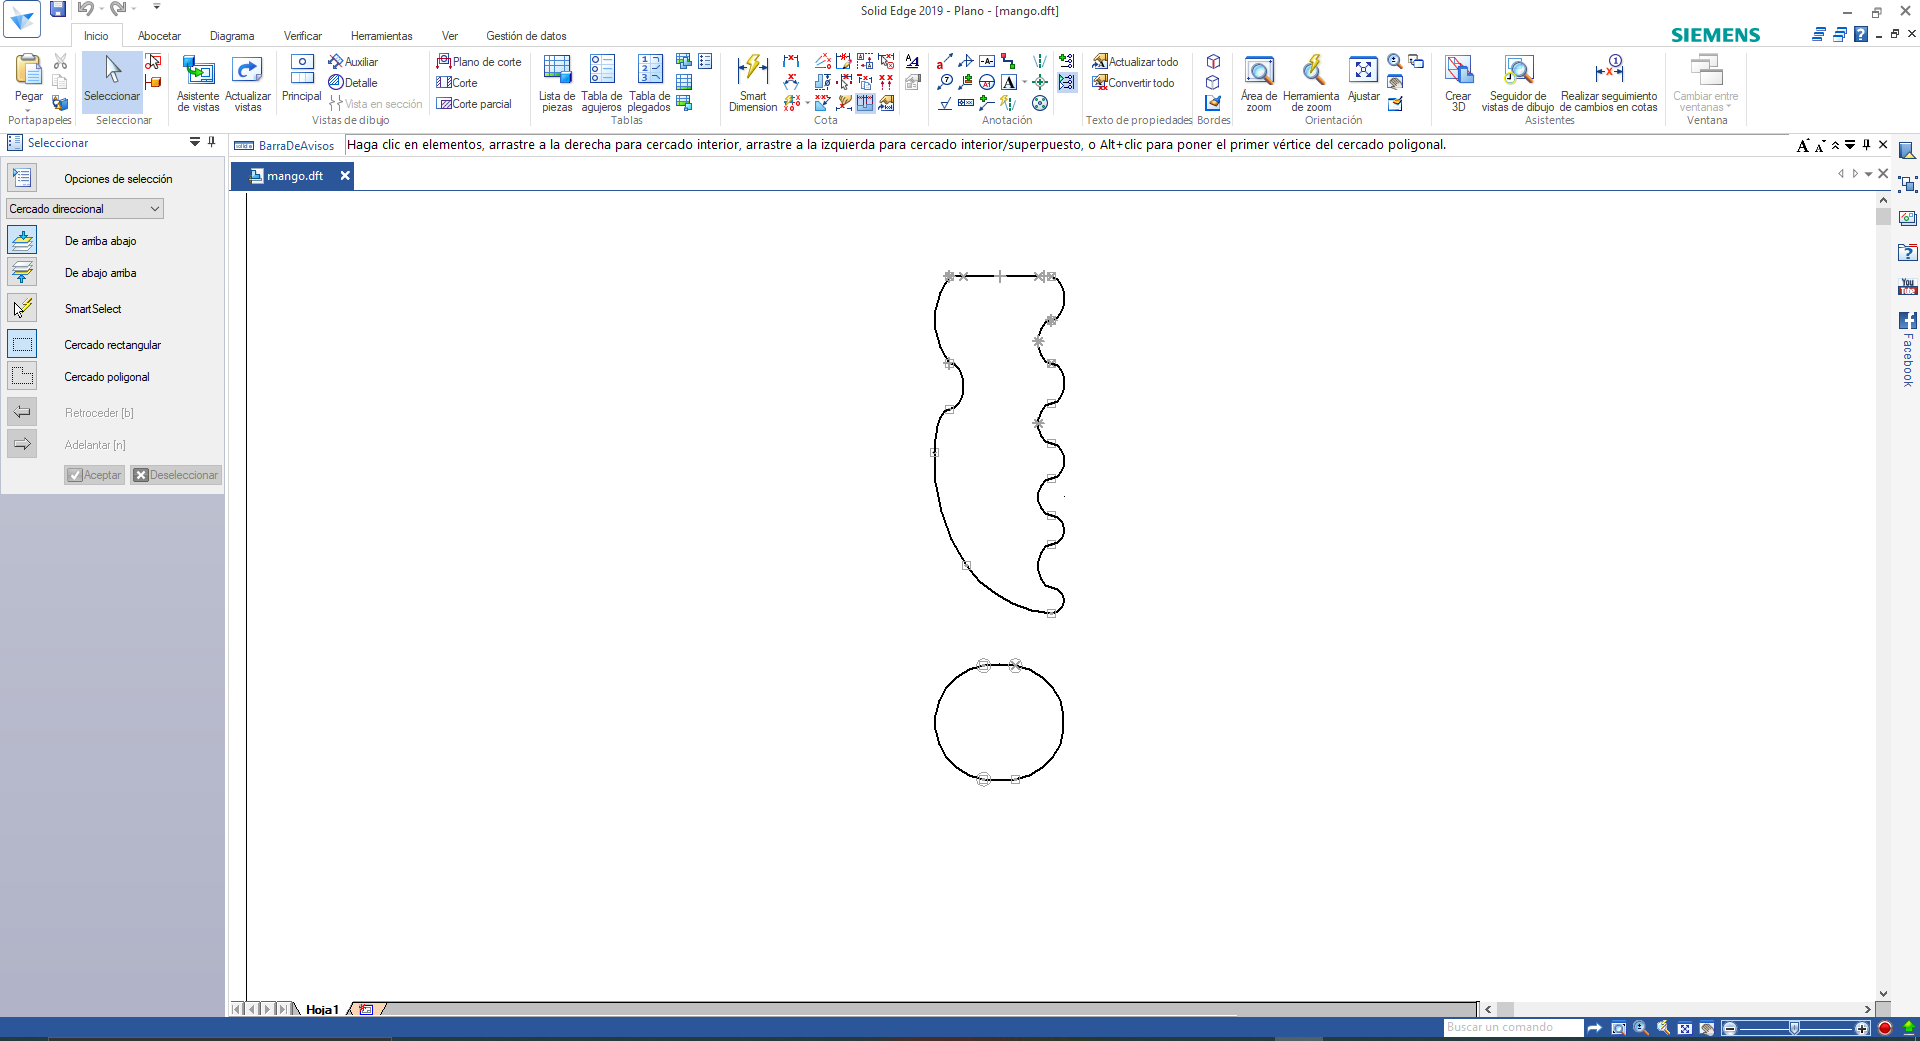The width and height of the screenshot is (1920, 1041).
Task: Open the help question mark icon
Action: [x=1860, y=34]
